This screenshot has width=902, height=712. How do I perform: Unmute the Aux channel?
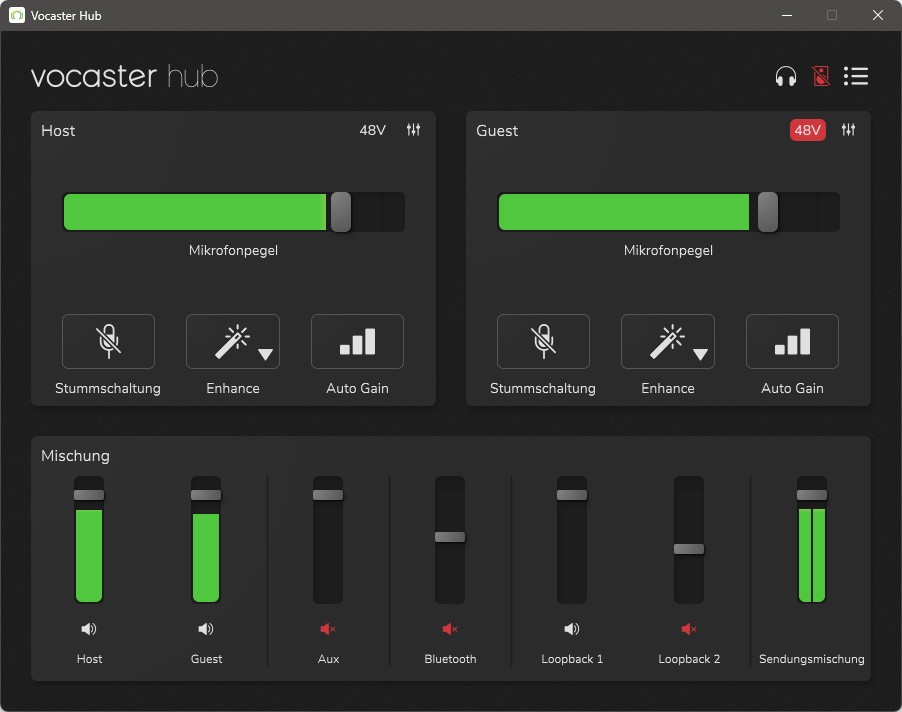[328, 629]
